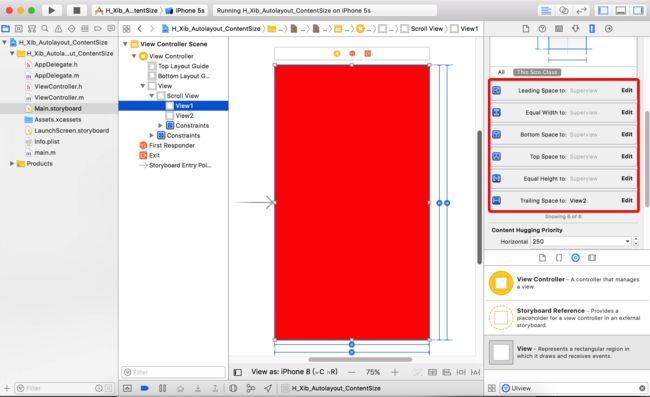Open the Assistant editor

pyautogui.click(x=564, y=11)
